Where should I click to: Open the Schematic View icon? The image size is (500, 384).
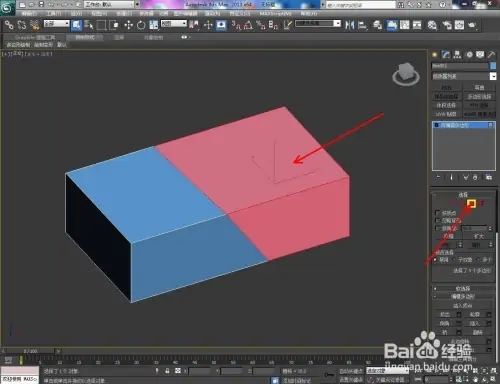(417, 25)
